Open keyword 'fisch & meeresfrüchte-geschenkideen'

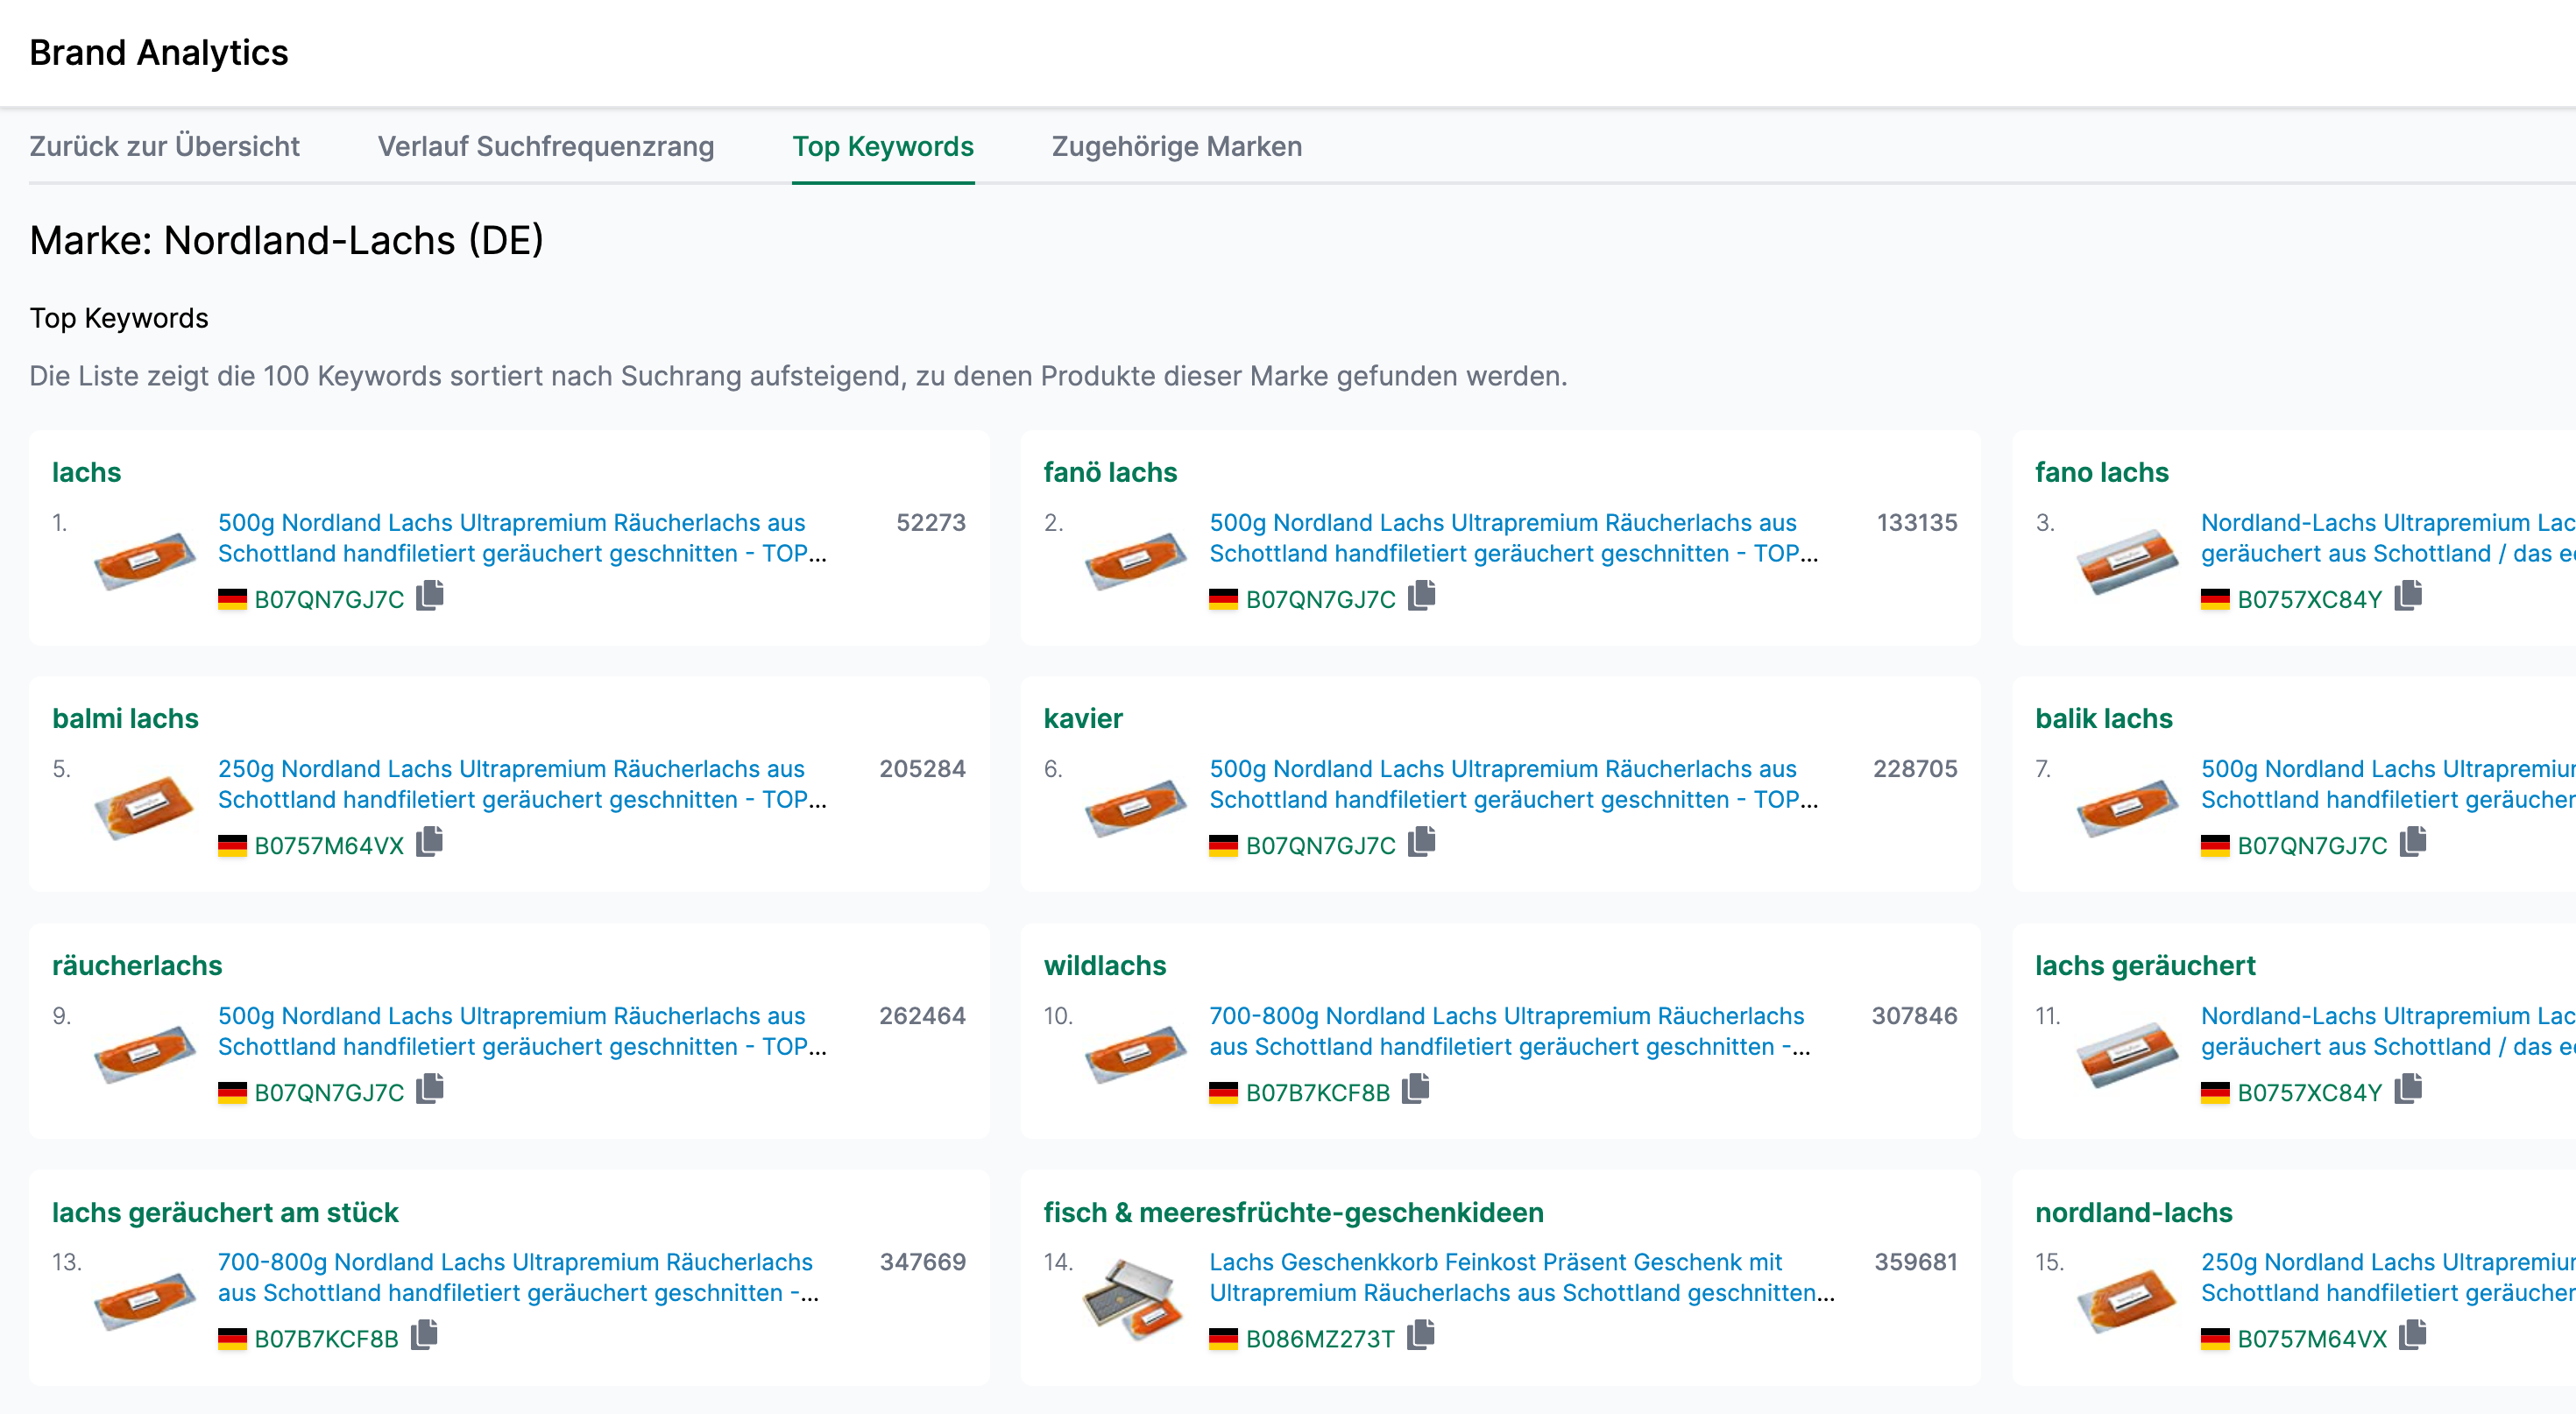[x=1293, y=1212]
